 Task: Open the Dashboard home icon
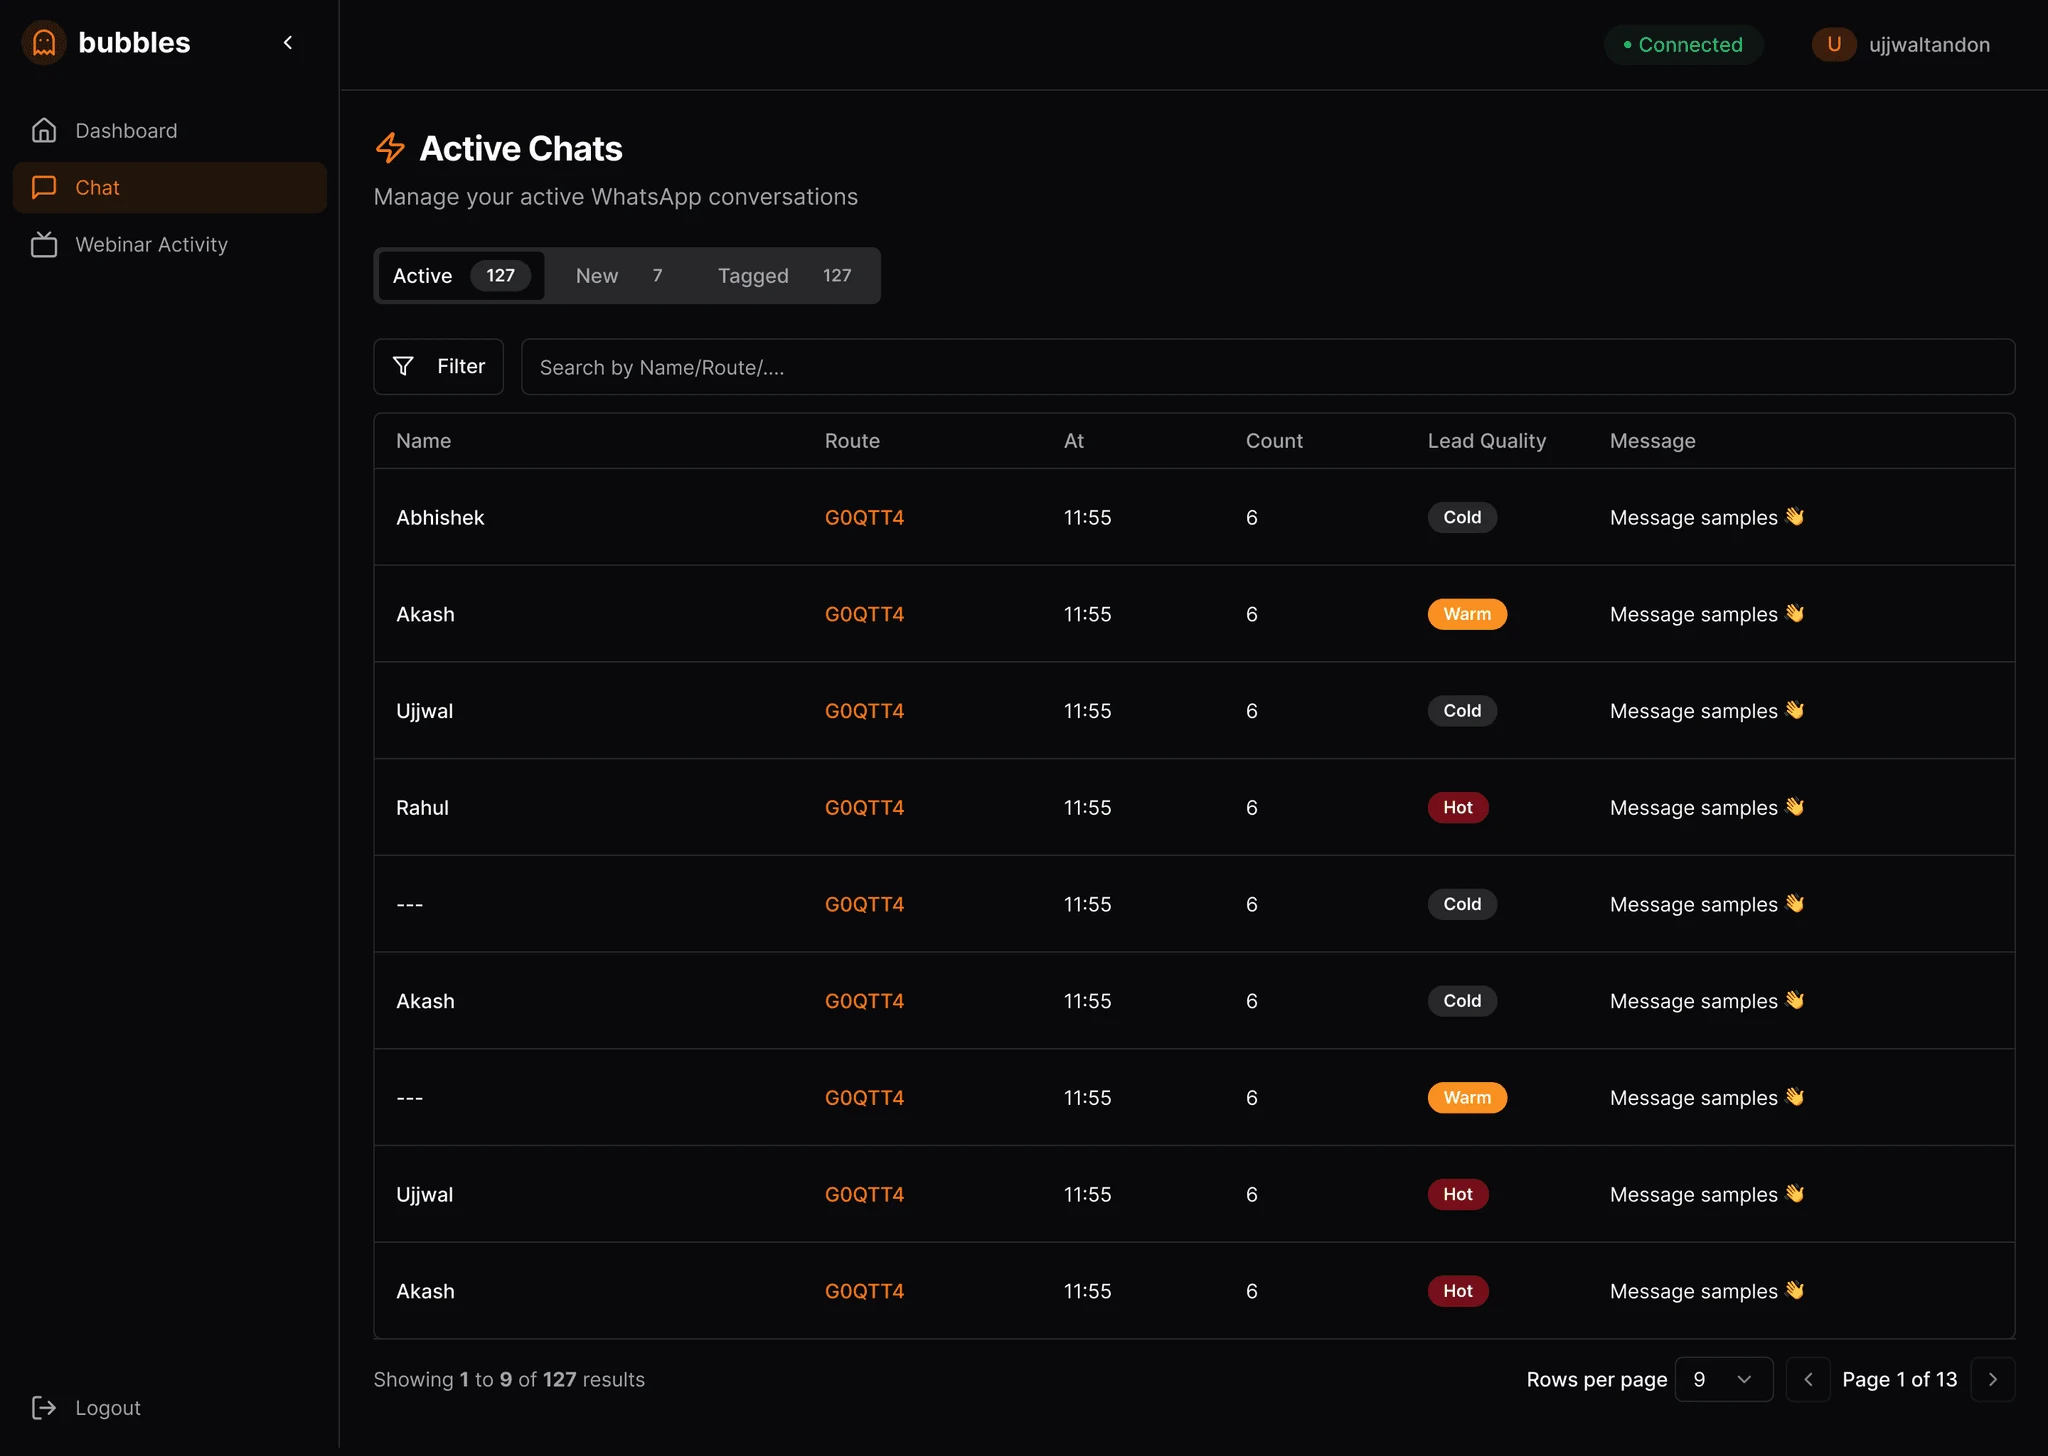(44, 130)
